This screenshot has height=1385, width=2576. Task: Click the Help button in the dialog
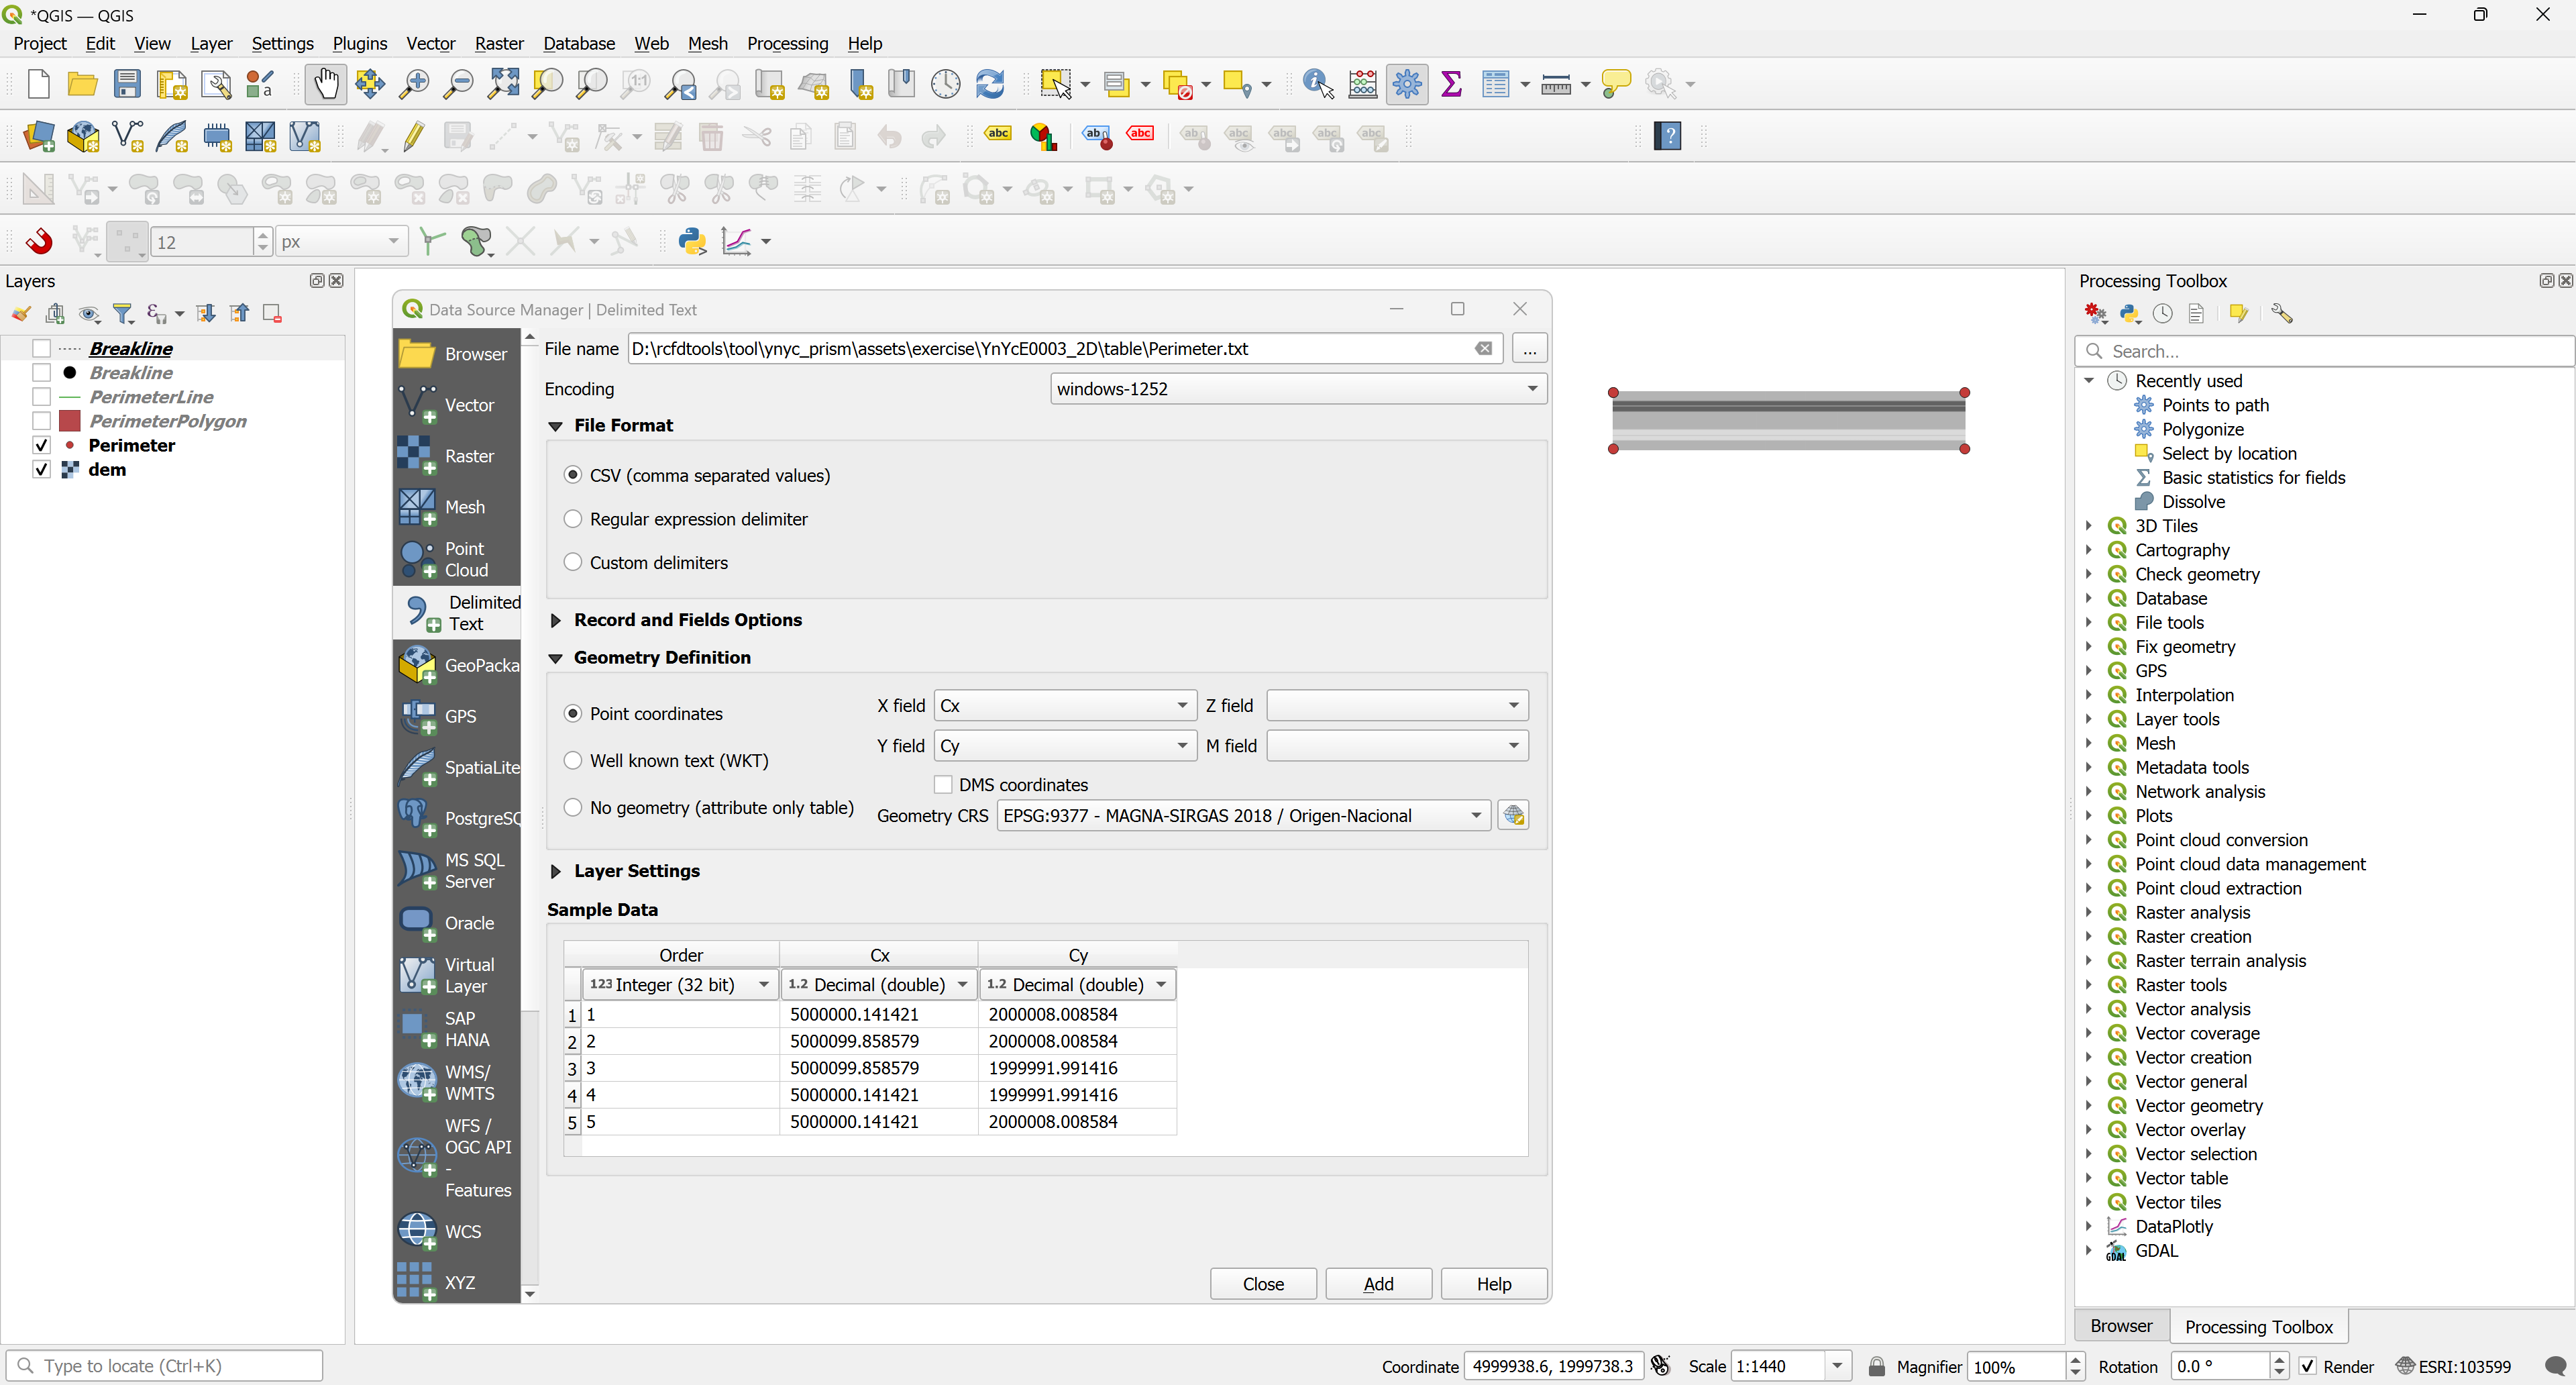coord(1494,1284)
